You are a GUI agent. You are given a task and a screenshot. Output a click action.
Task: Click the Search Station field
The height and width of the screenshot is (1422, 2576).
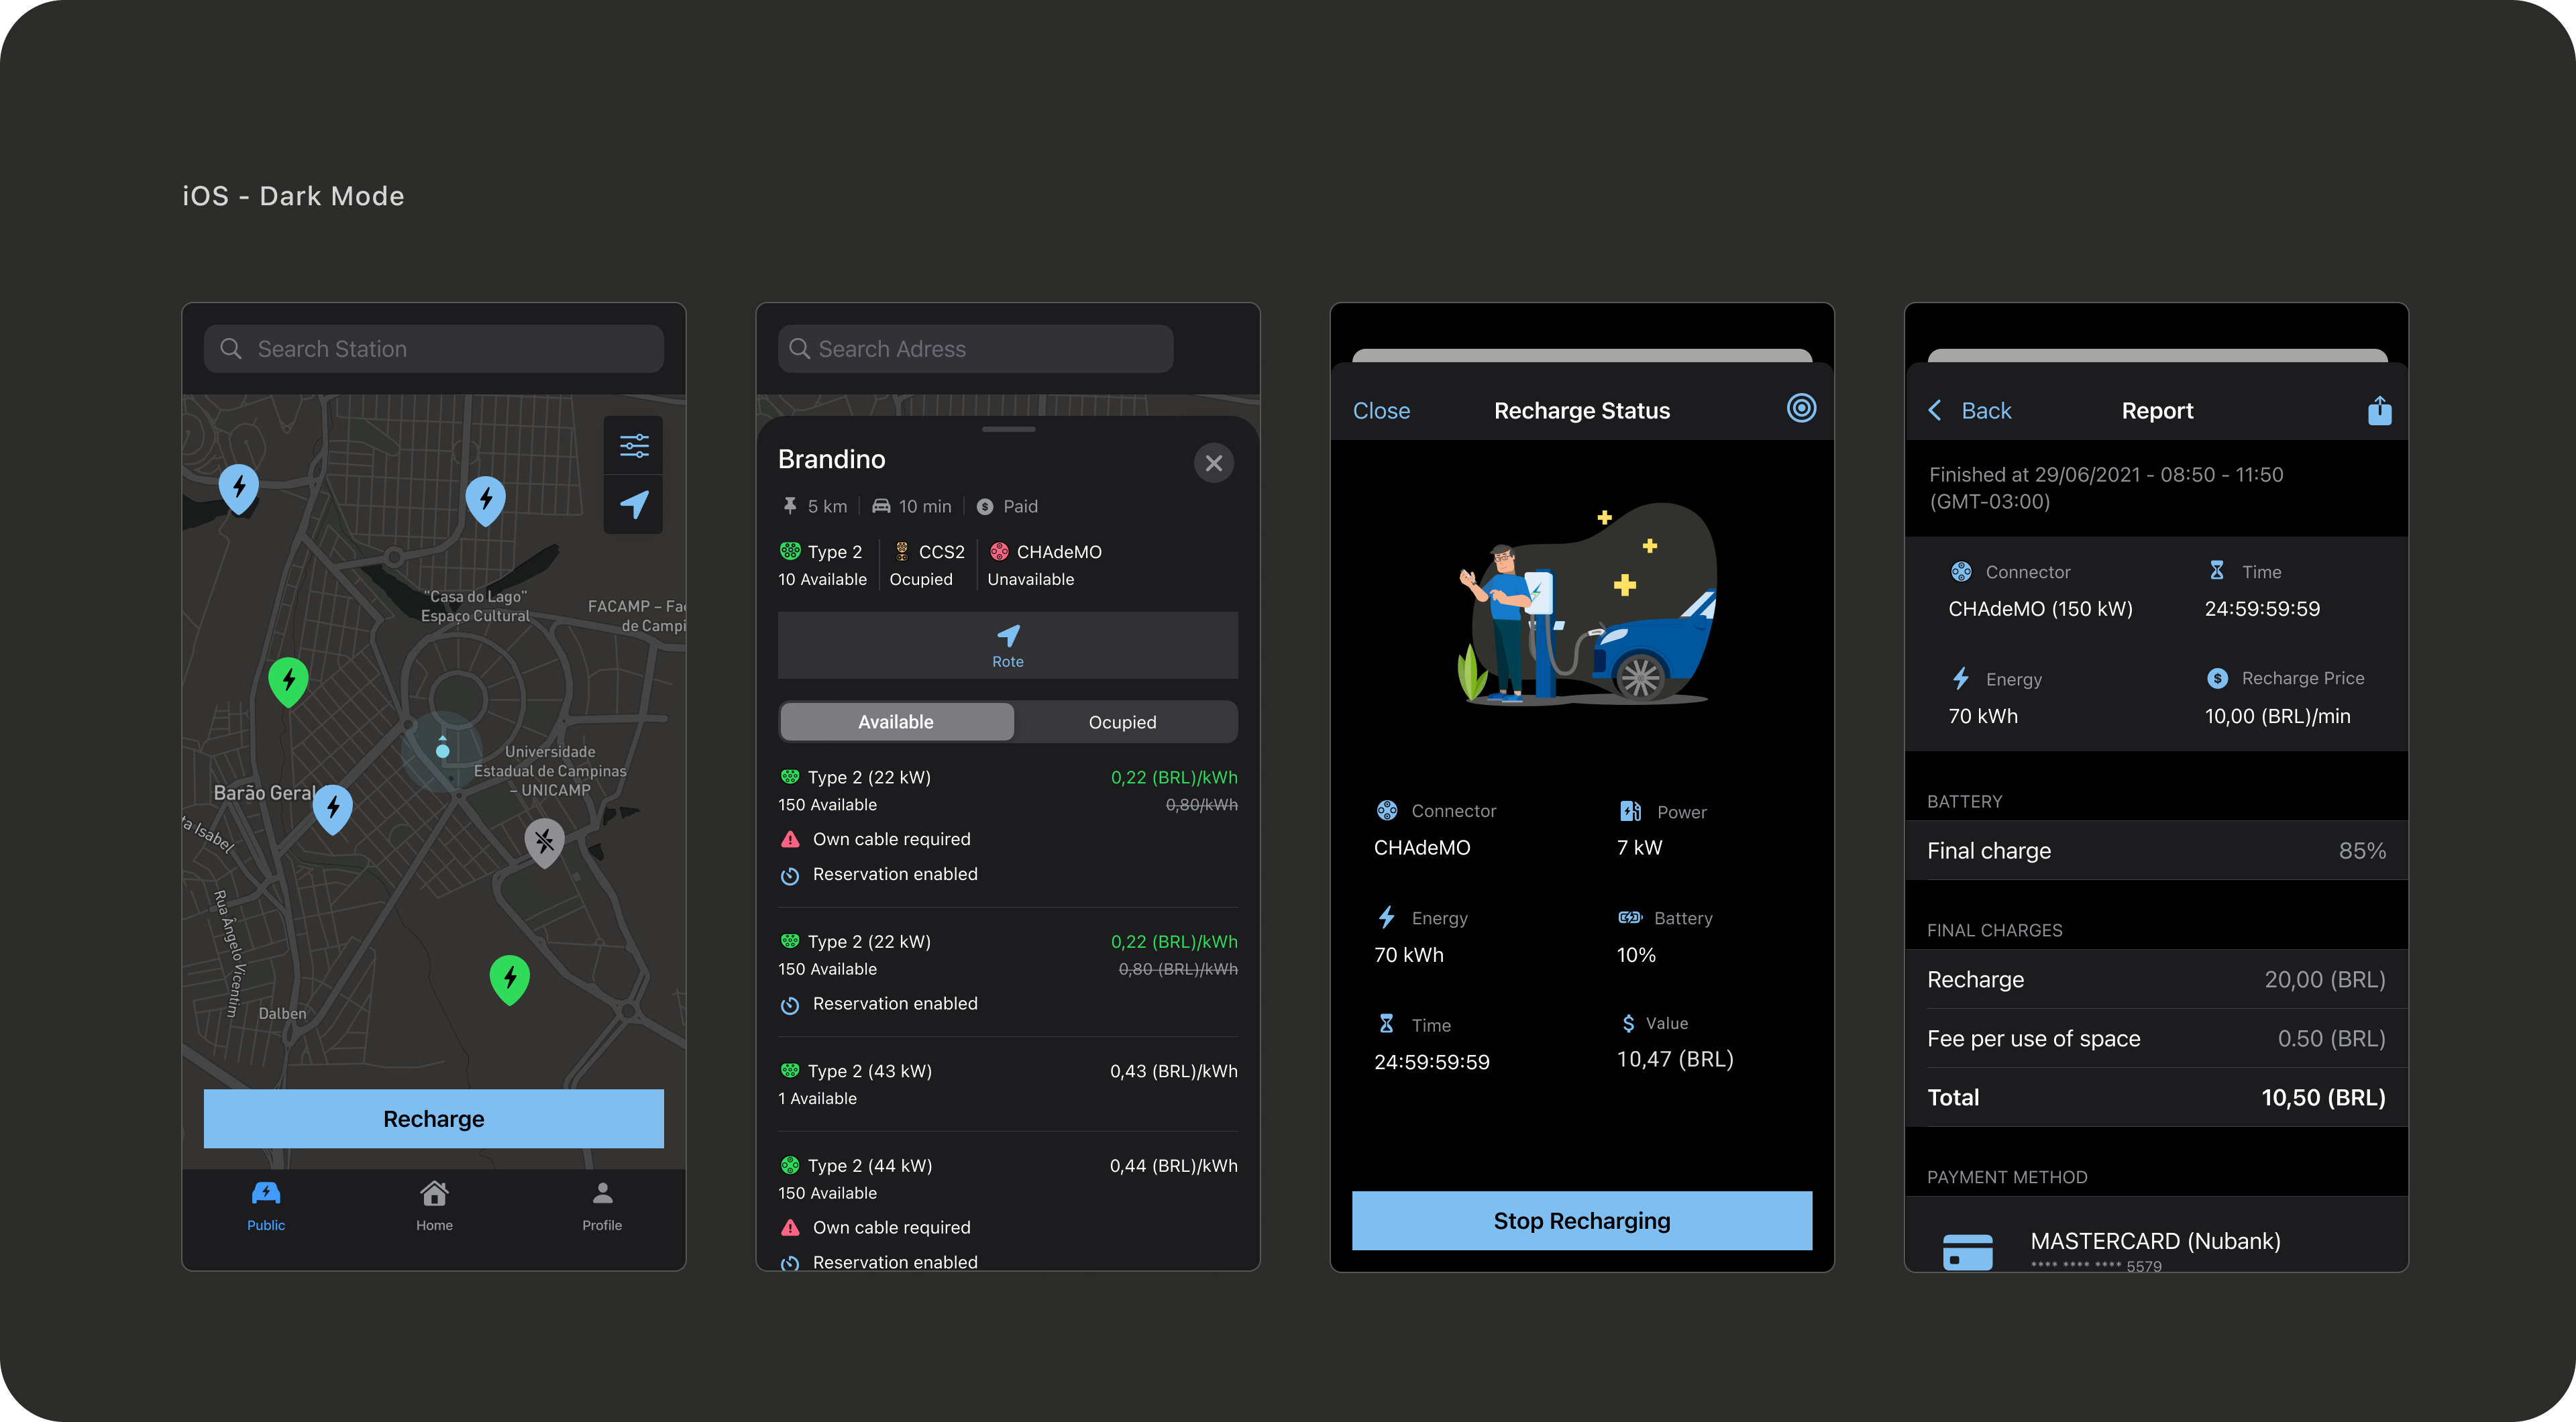coord(434,349)
